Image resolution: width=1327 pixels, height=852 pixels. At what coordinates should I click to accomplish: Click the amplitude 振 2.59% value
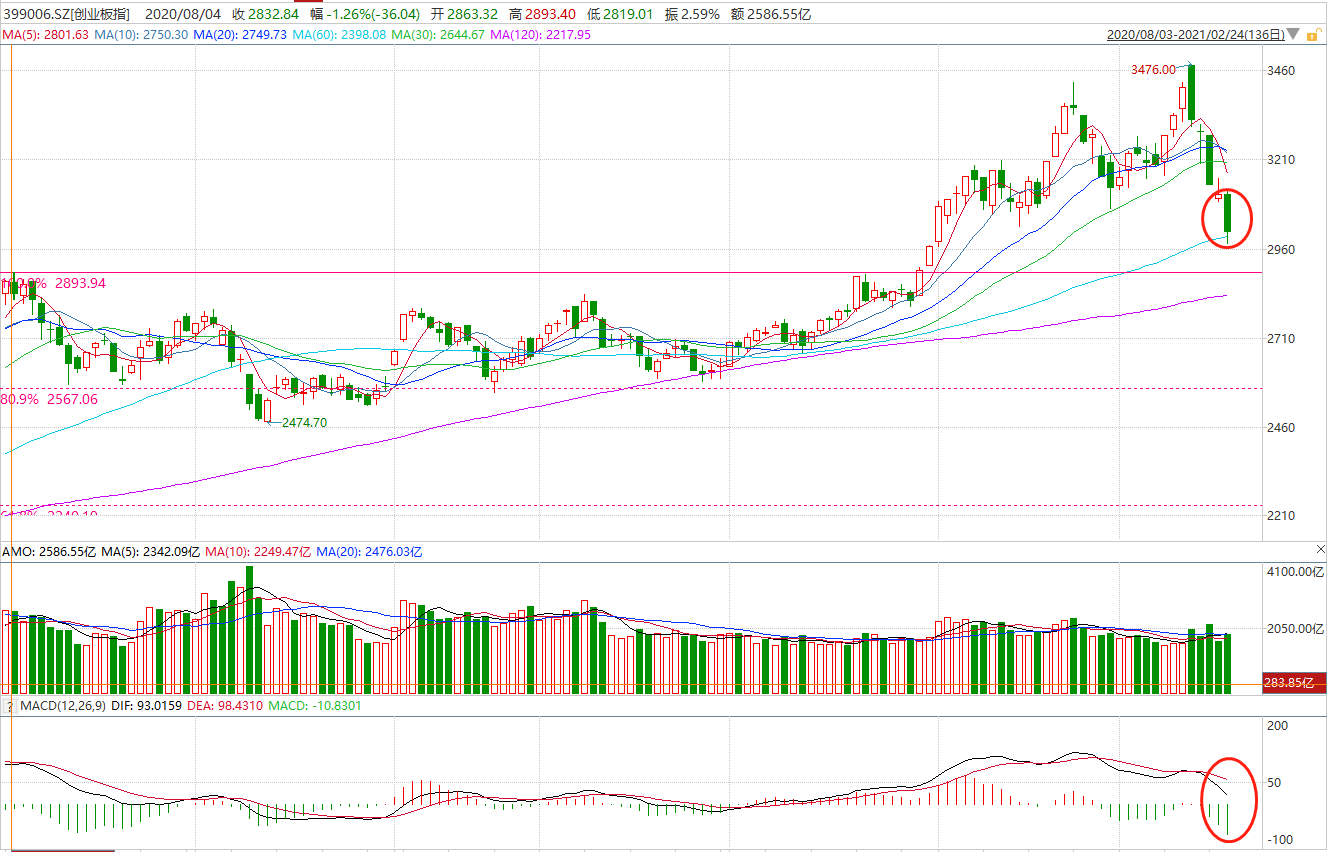click(693, 13)
